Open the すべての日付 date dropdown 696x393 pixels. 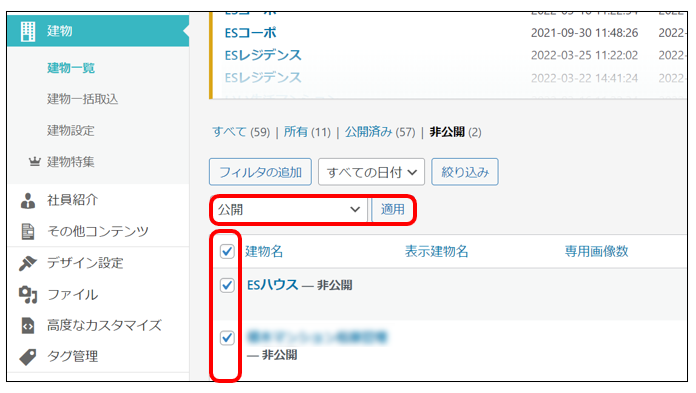click(371, 172)
